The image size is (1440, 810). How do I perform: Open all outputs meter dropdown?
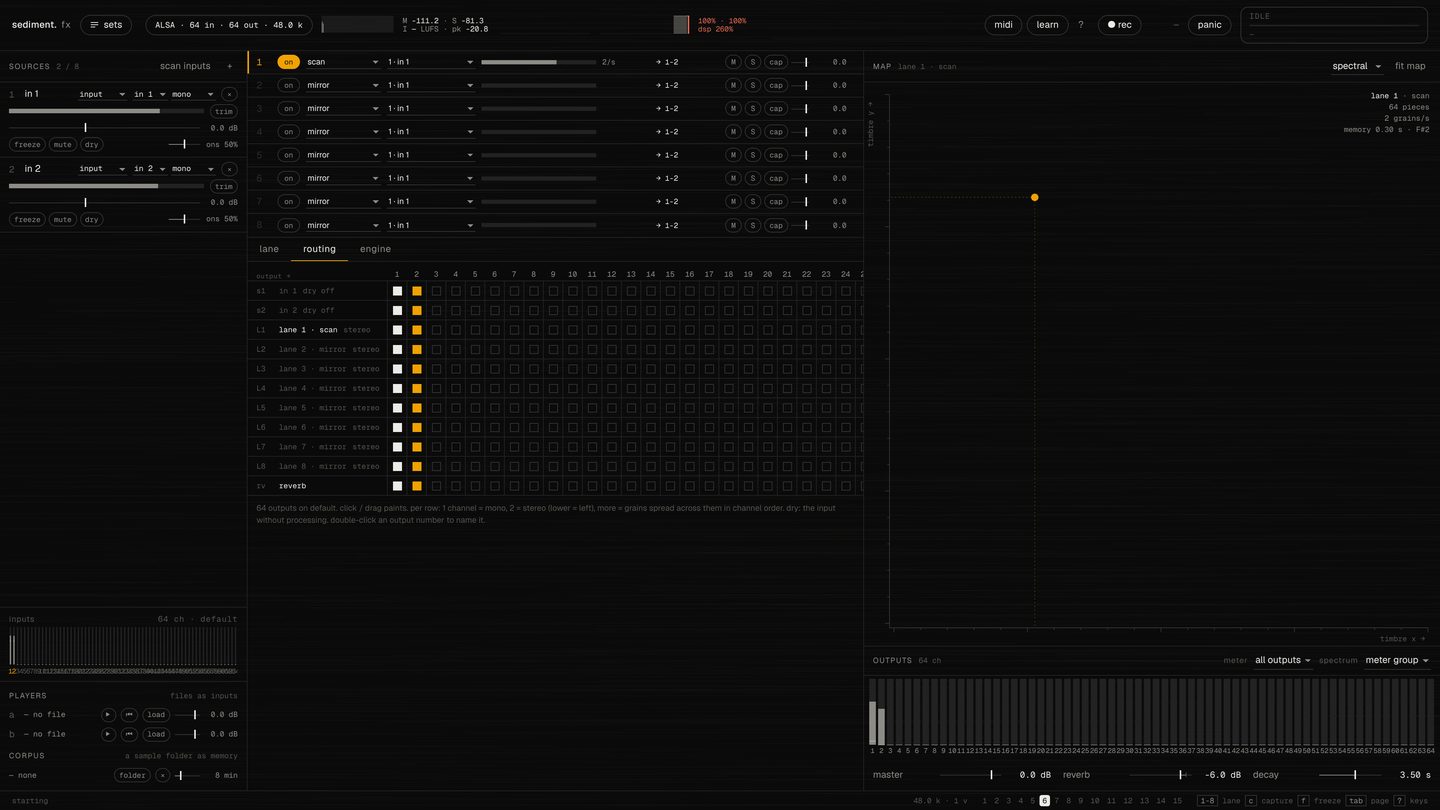click(x=1283, y=660)
